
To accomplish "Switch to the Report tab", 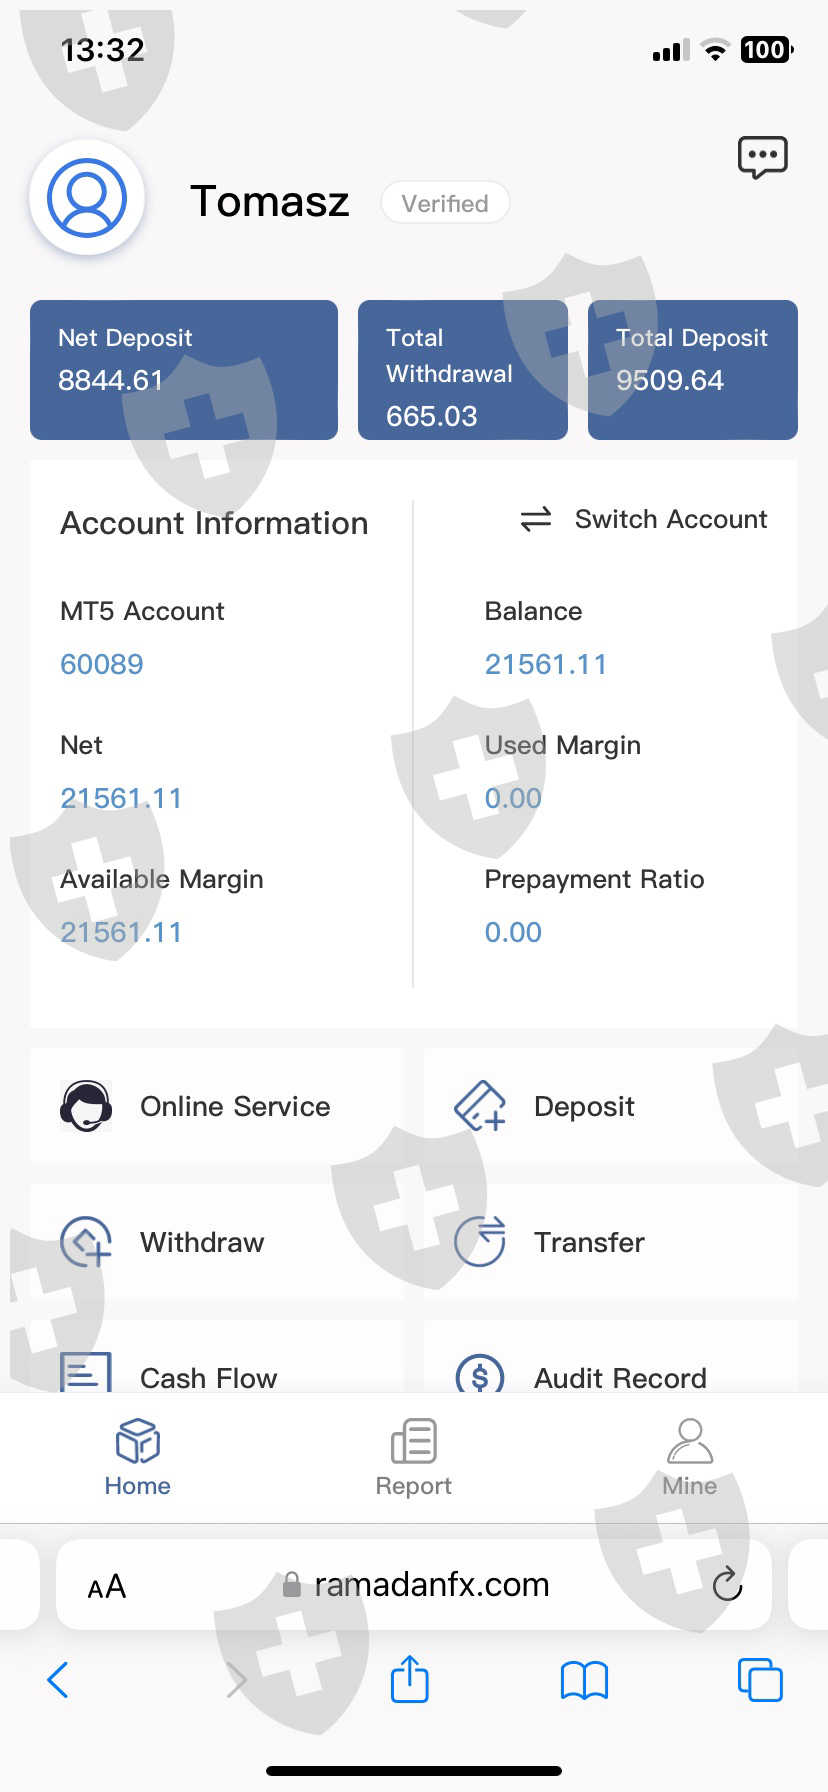I will 414,1457.
